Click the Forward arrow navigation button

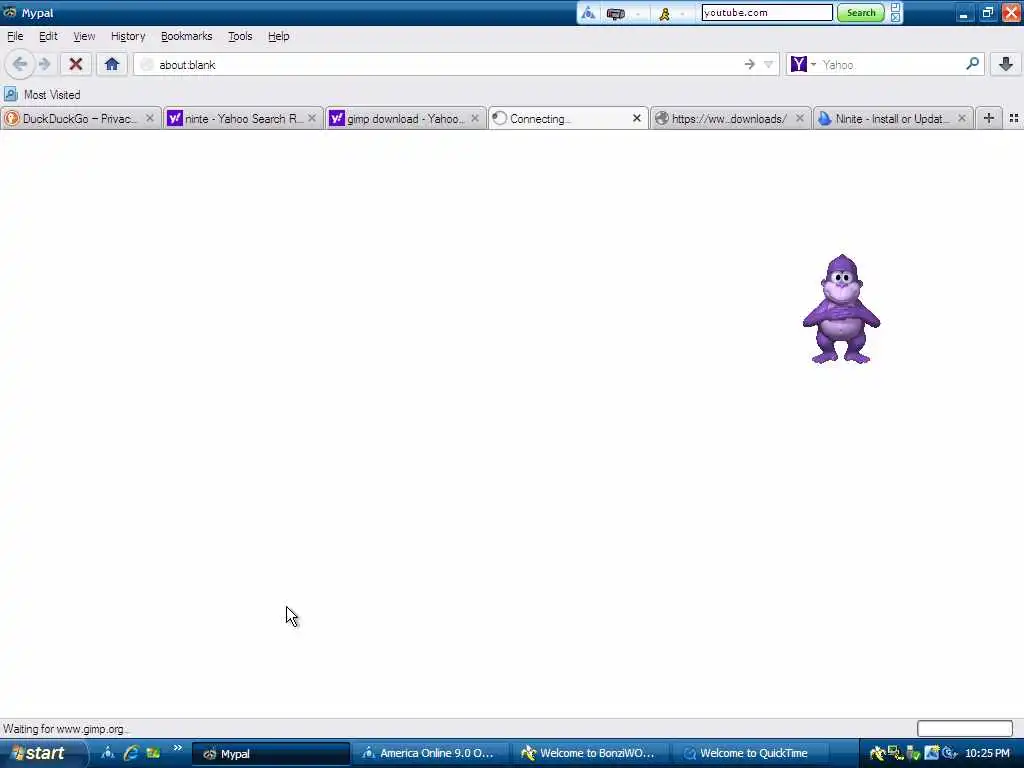pos(44,64)
